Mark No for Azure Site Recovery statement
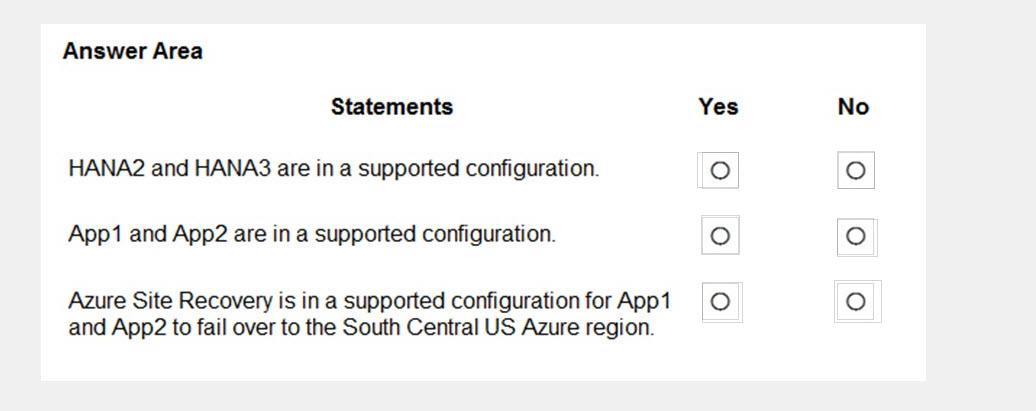This screenshot has width=1036, height=411. tap(856, 301)
